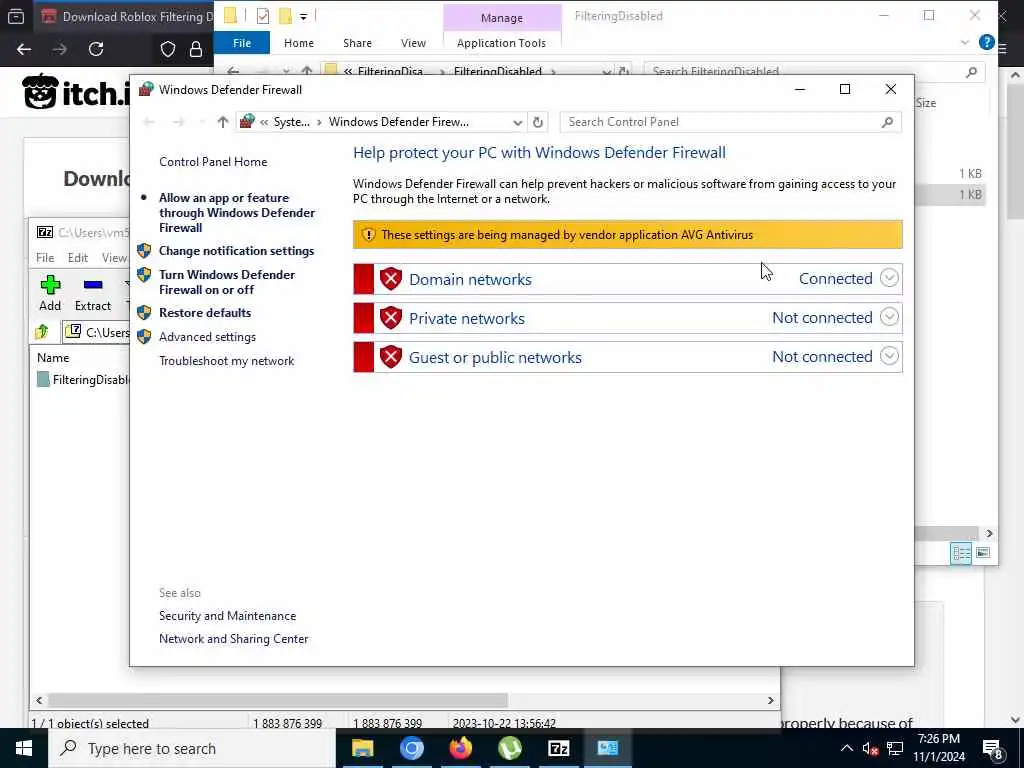1024x768 pixels.
Task: Open Network and Sharing Center link
Action: pyautogui.click(x=233, y=639)
